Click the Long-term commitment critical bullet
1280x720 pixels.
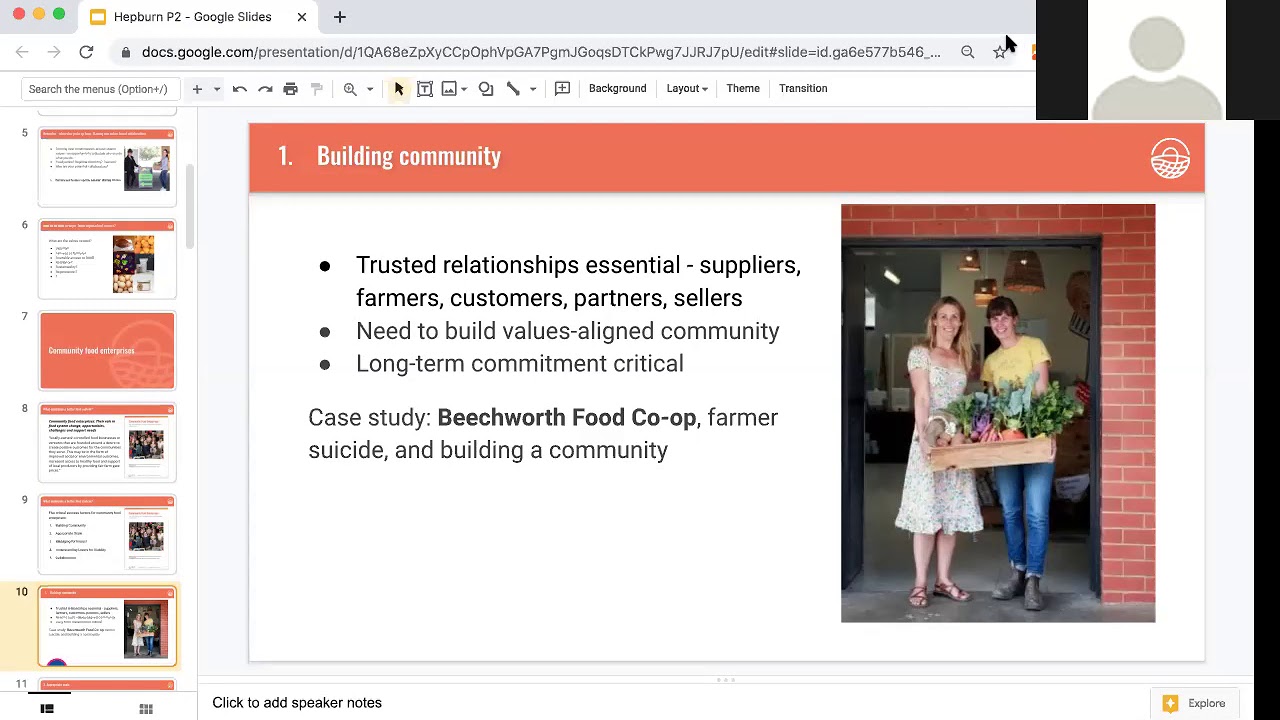point(520,364)
